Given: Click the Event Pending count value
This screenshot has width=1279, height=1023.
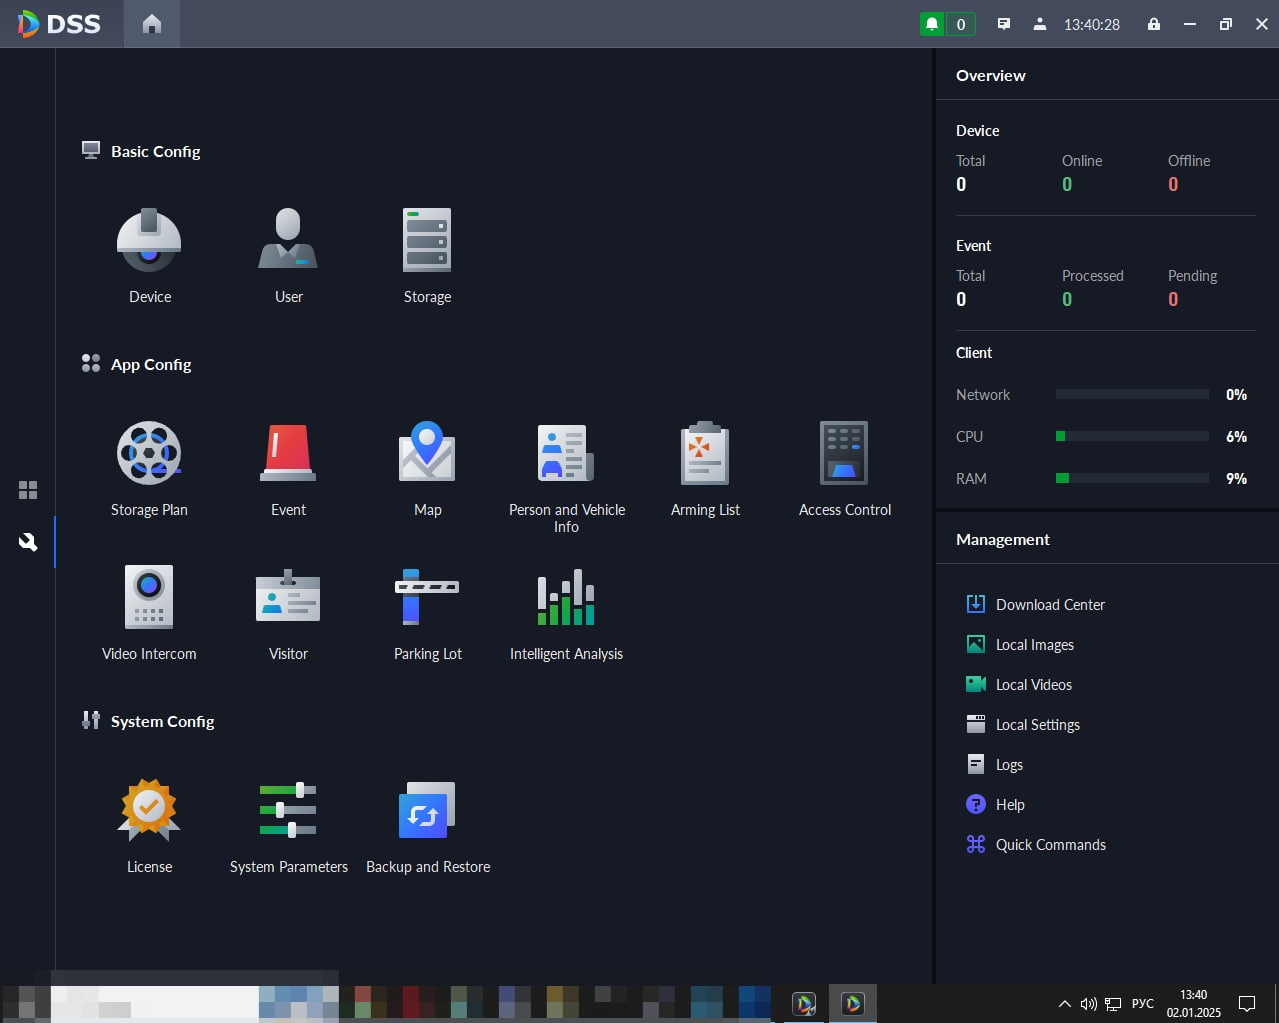Looking at the screenshot, I should 1173,299.
